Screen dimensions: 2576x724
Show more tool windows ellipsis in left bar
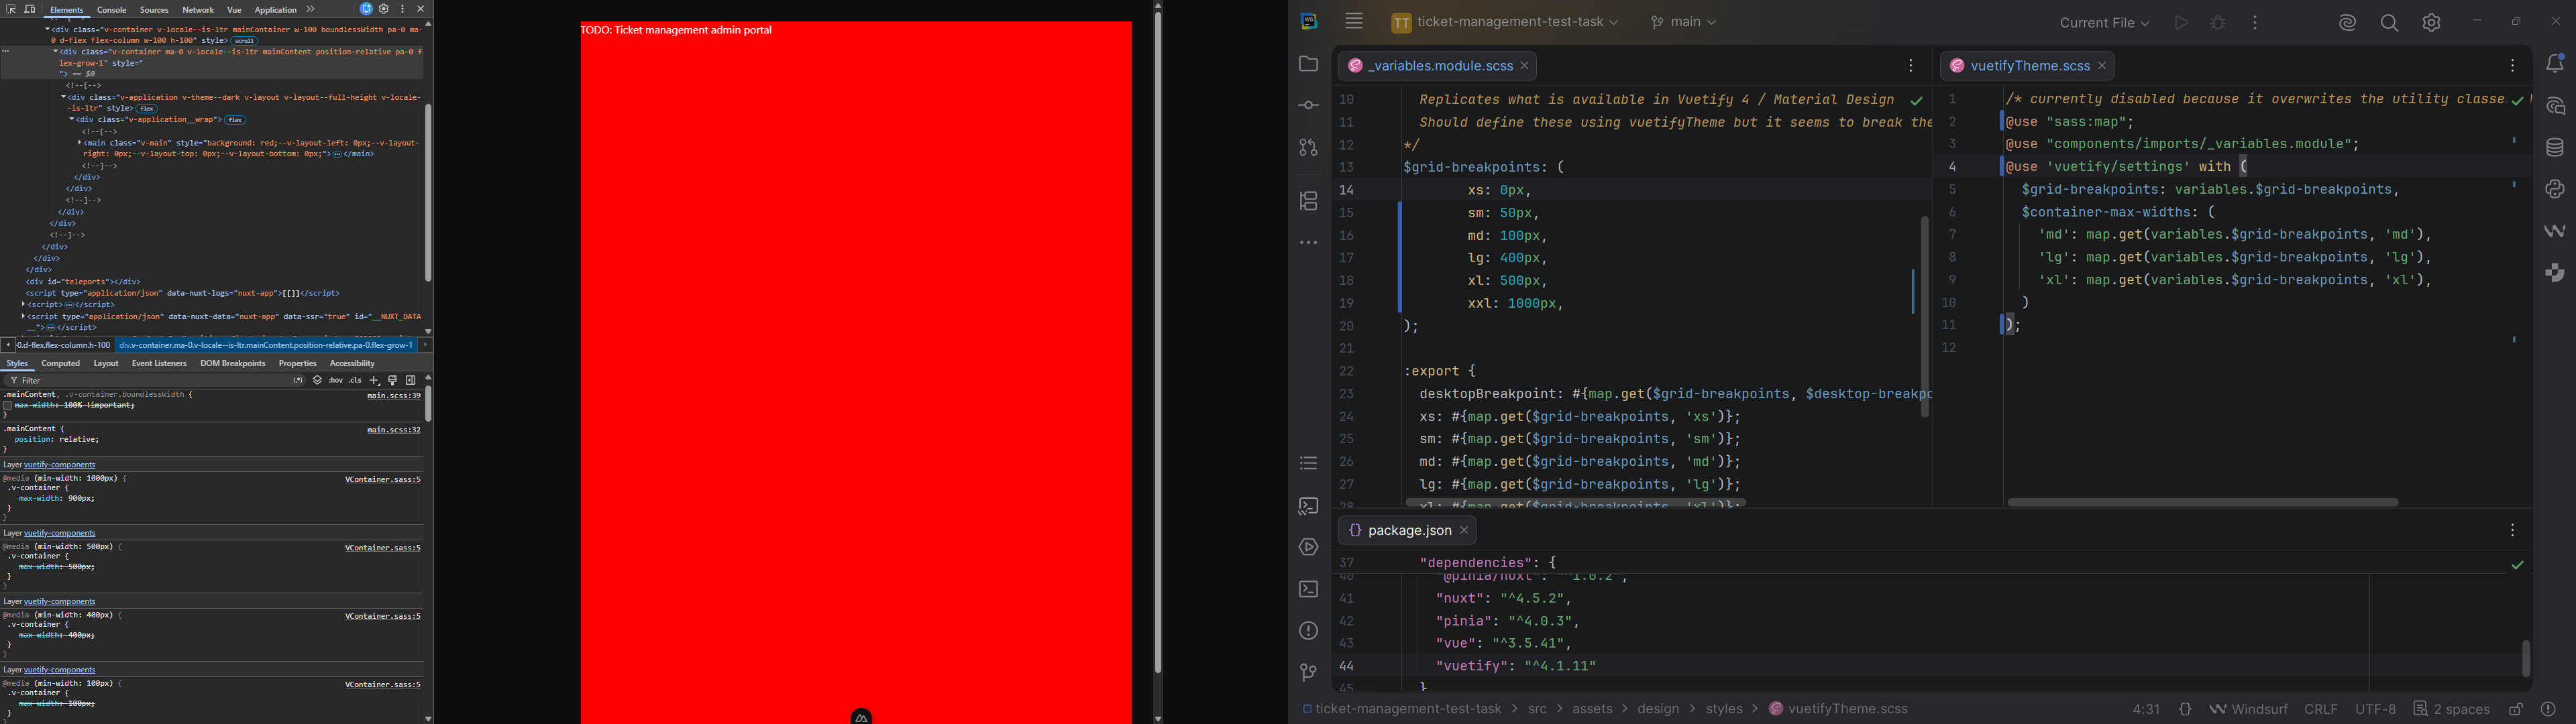coord(1308,243)
